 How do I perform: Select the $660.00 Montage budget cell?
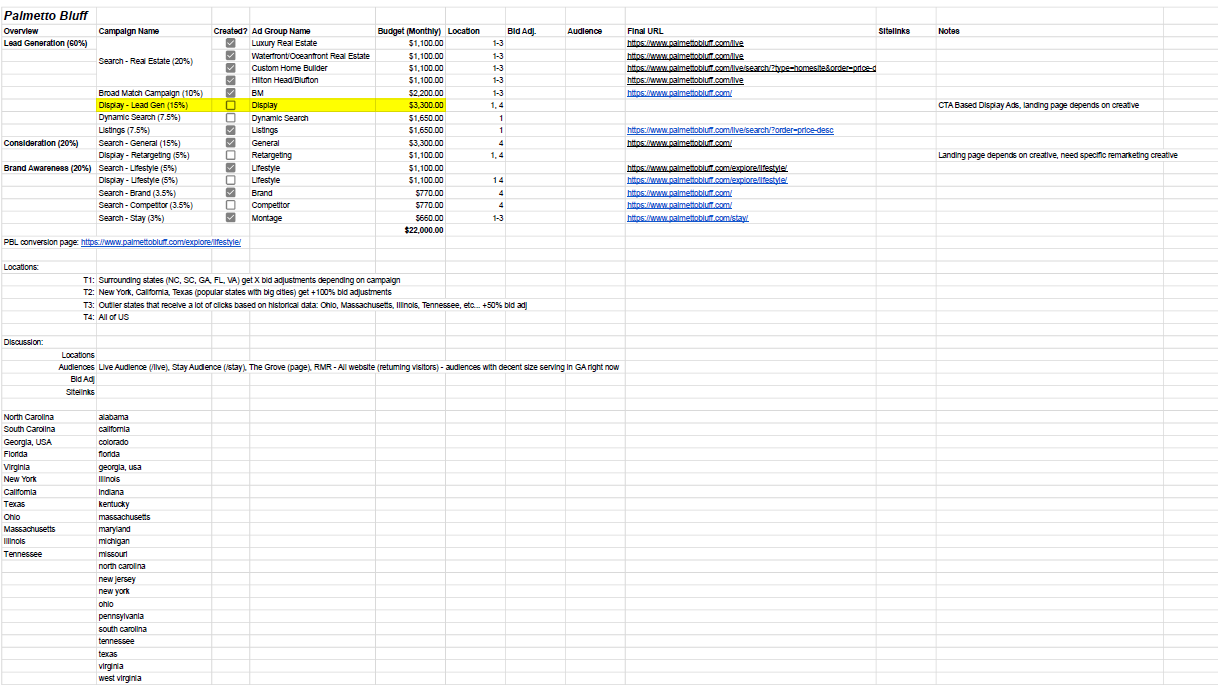(410, 217)
